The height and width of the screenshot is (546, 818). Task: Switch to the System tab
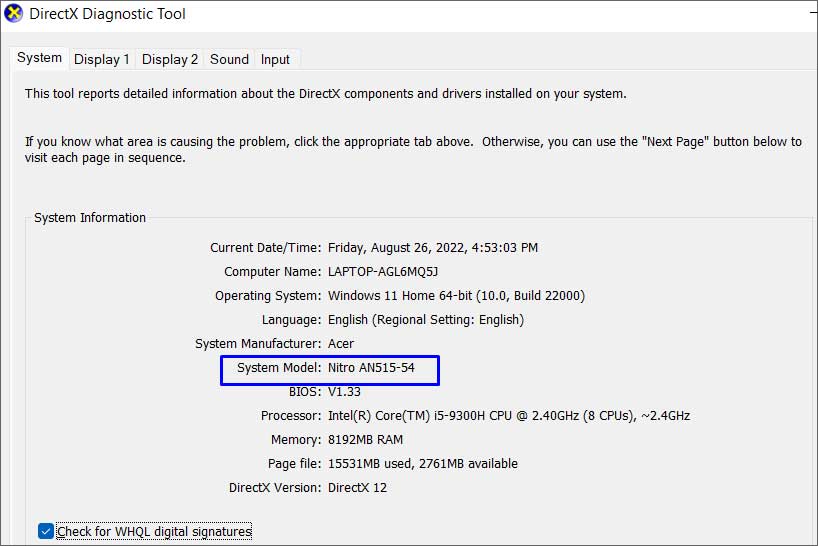click(39, 57)
